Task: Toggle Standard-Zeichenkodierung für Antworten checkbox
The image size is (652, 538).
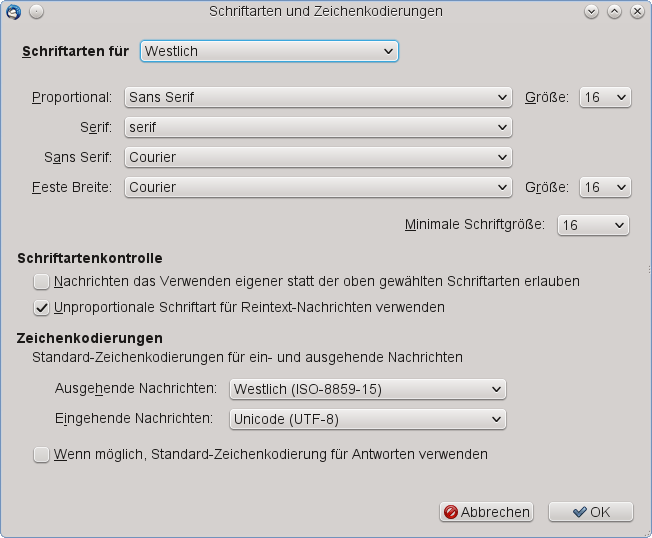Action: pyautogui.click(x=41, y=454)
